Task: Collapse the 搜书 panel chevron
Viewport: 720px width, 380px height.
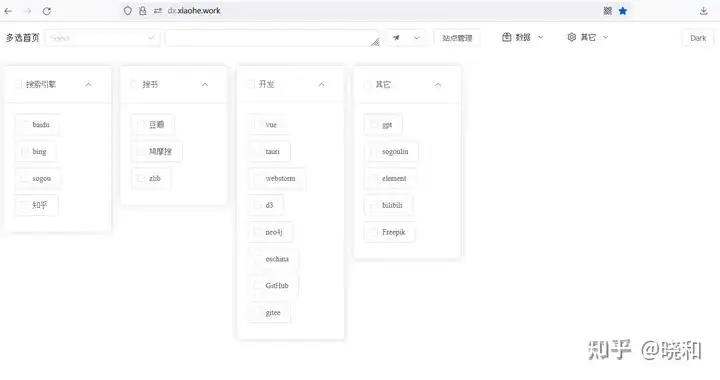Action: click(205, 84)
